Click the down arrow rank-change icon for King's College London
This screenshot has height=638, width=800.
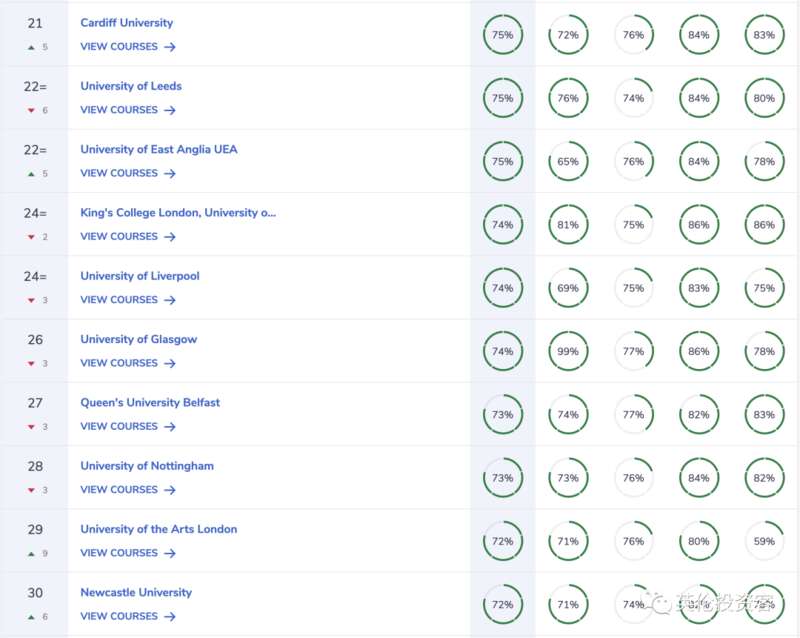[31, 237]
